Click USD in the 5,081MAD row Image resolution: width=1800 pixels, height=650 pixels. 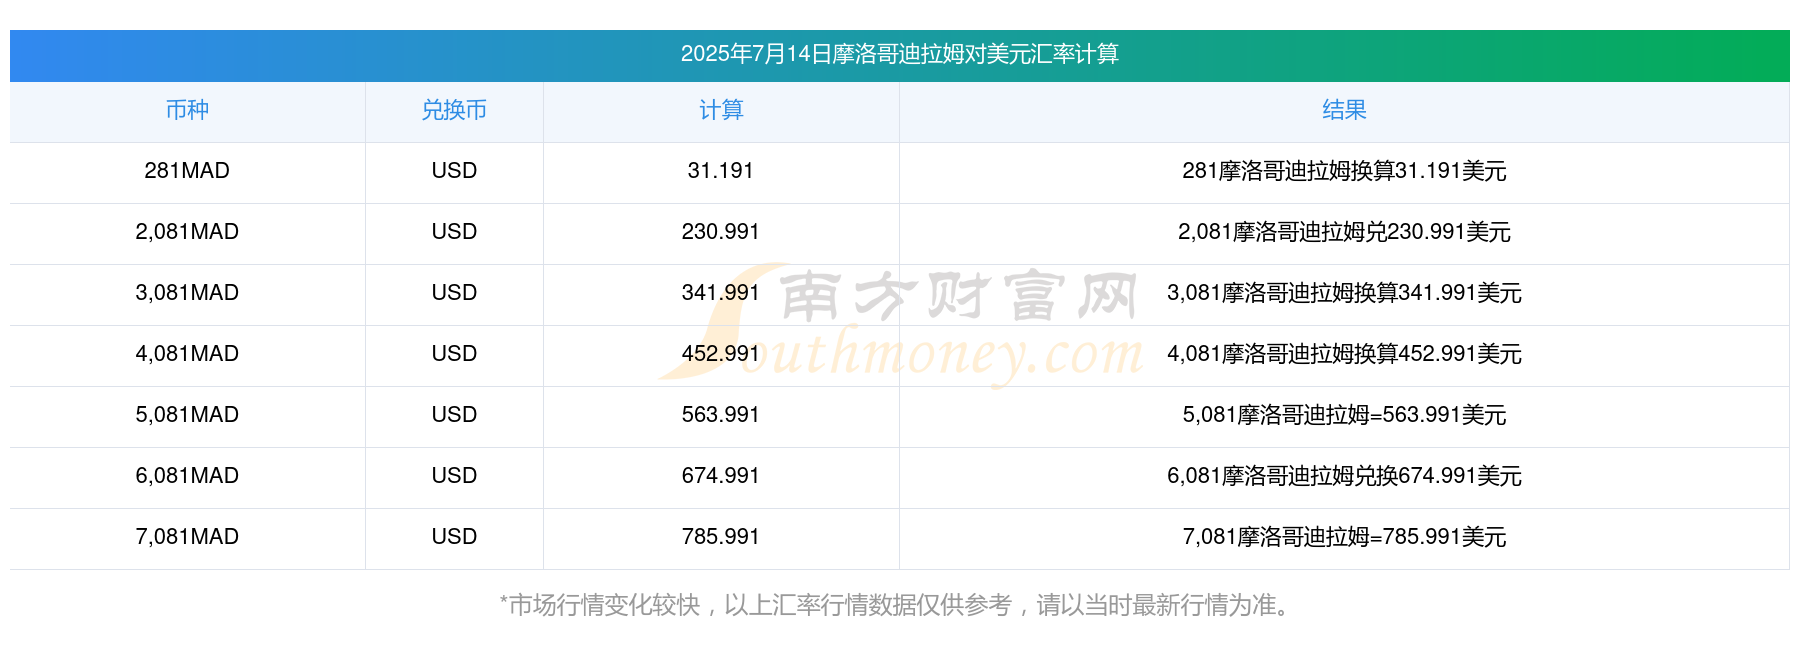coord(454,415)
